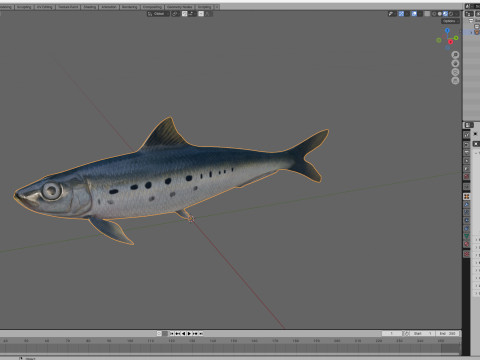The width and height of the screenshot is (480, 360).
Task: Open the viewport shading options dropdown
Action: 456,14
